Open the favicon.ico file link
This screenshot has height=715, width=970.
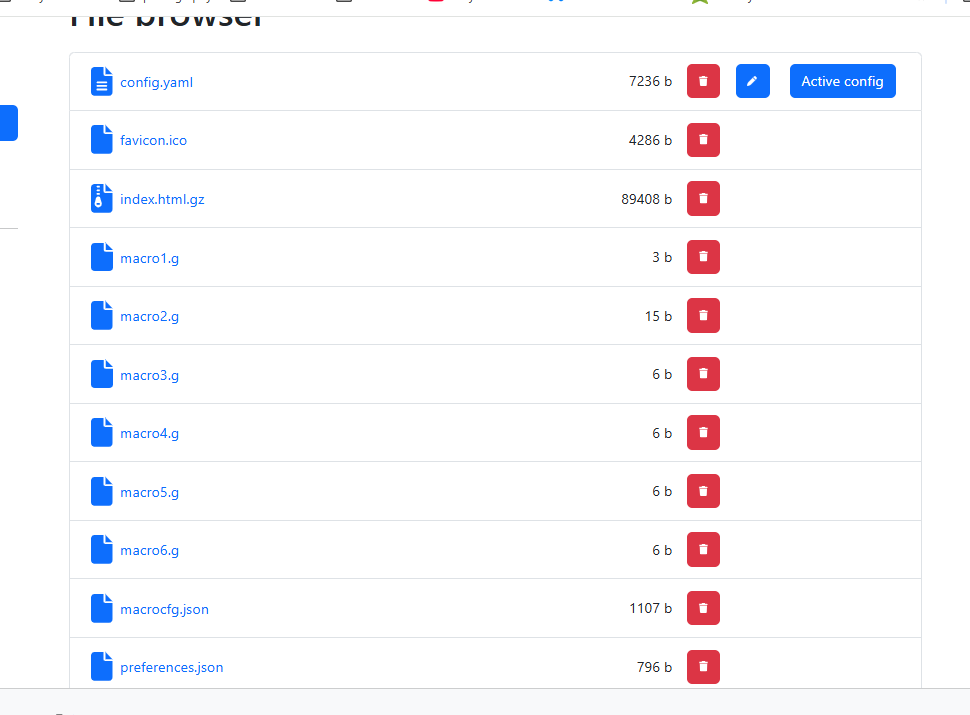click(x=153, y=140)
